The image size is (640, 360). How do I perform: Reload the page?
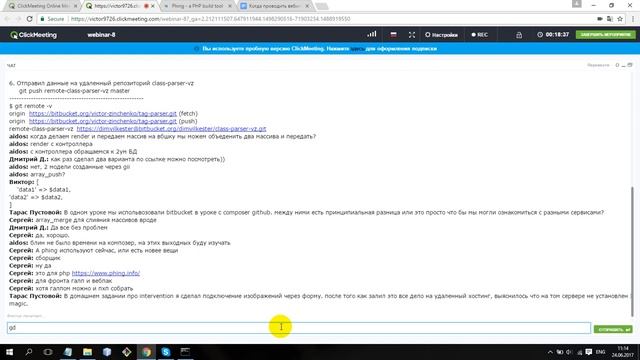(29, 19)
